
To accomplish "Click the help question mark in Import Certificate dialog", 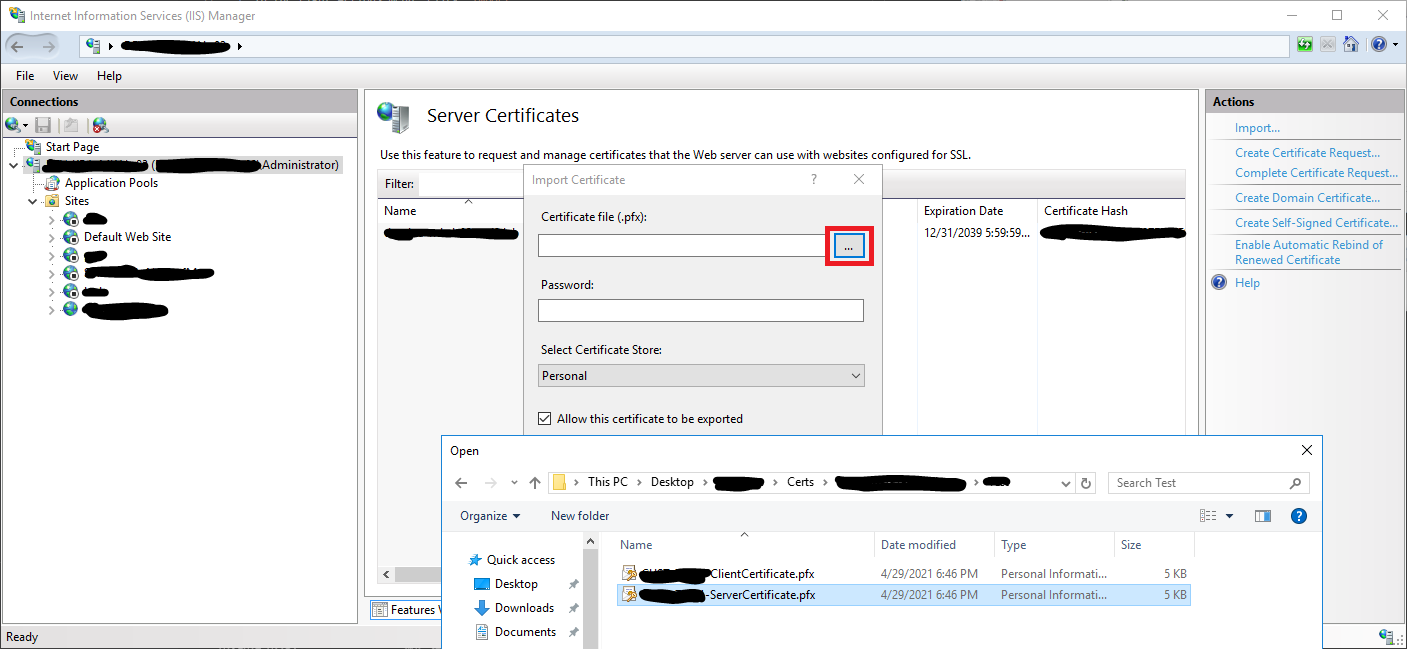I will point(814,180).
